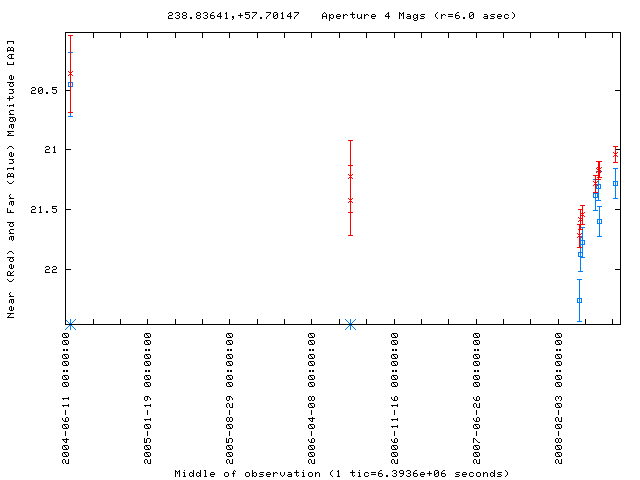This screenshot has height=480, width=640.
Task: Select the y-axis label 20.5
Action: coord(44,91)
